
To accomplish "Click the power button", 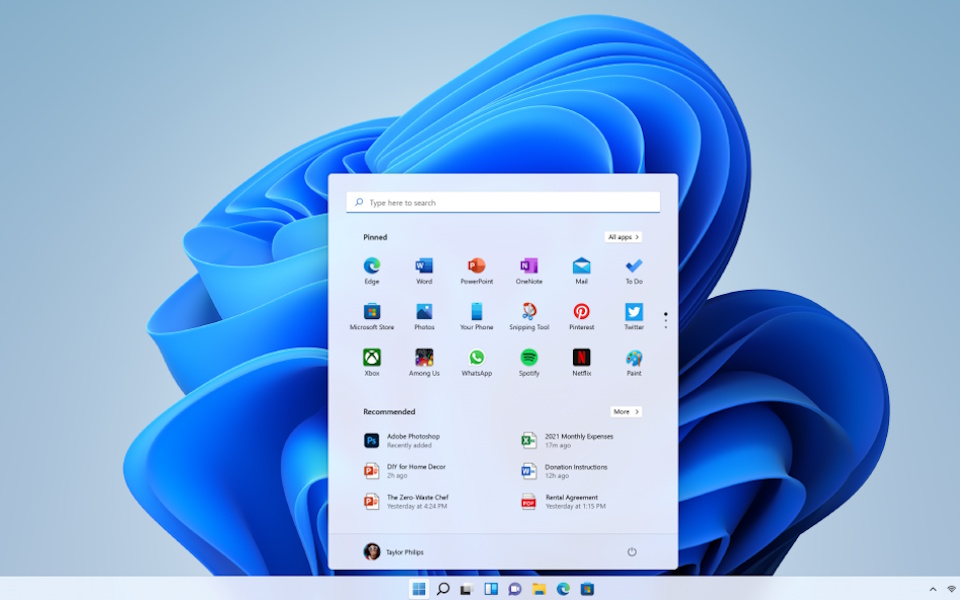I will point(632,552).
